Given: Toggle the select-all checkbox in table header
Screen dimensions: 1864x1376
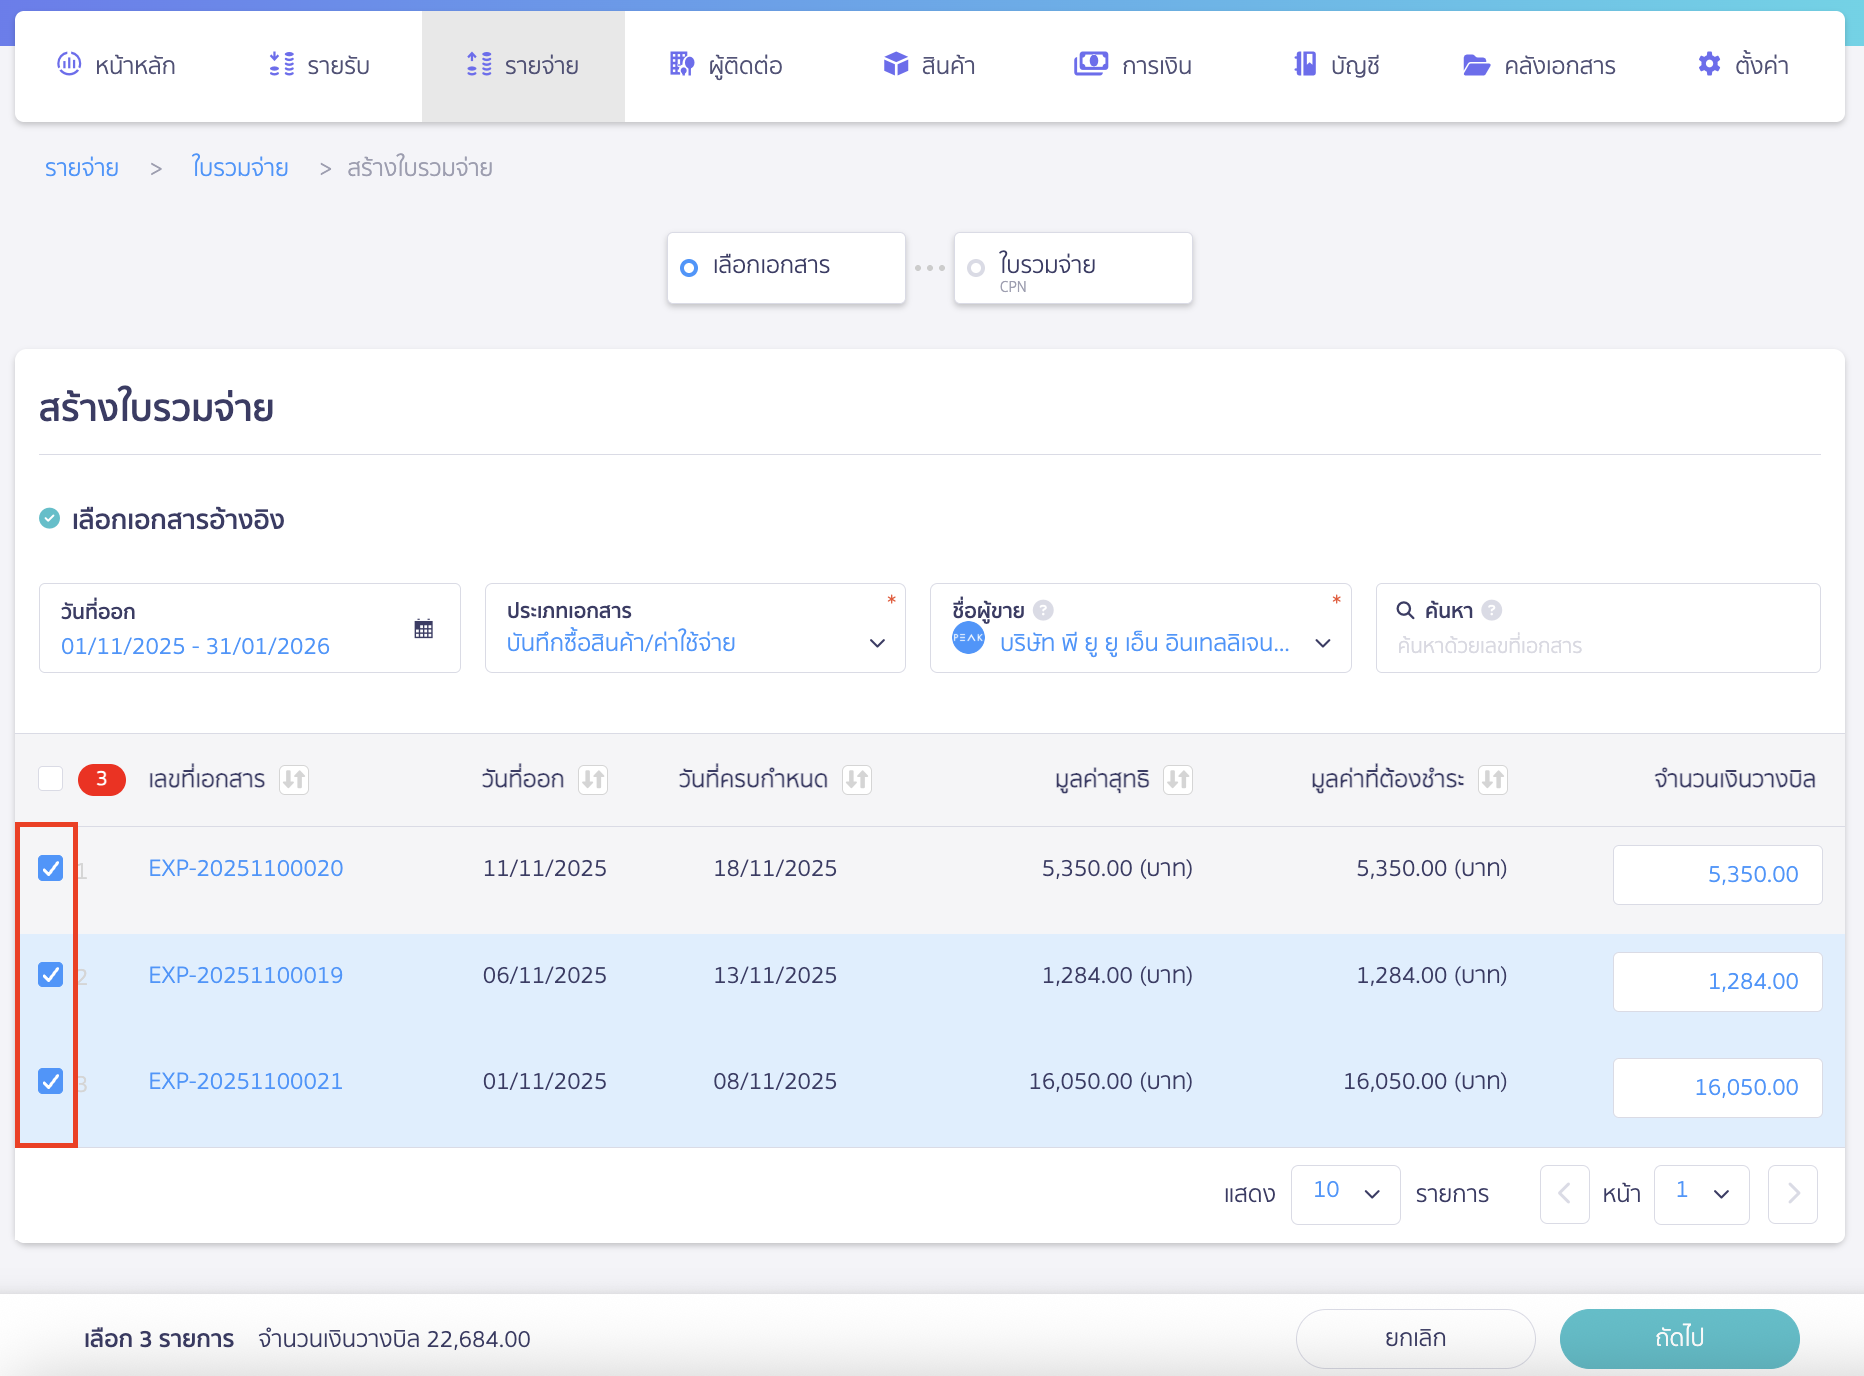Looking at the screenshot, I should [51, 779].
